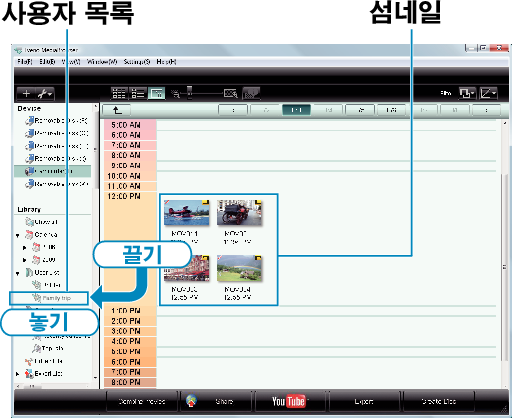Adjust the thumbnail size slider handle
Image resolution: width=512 pixels, height=418 pixels.
(x=189, y=93)
